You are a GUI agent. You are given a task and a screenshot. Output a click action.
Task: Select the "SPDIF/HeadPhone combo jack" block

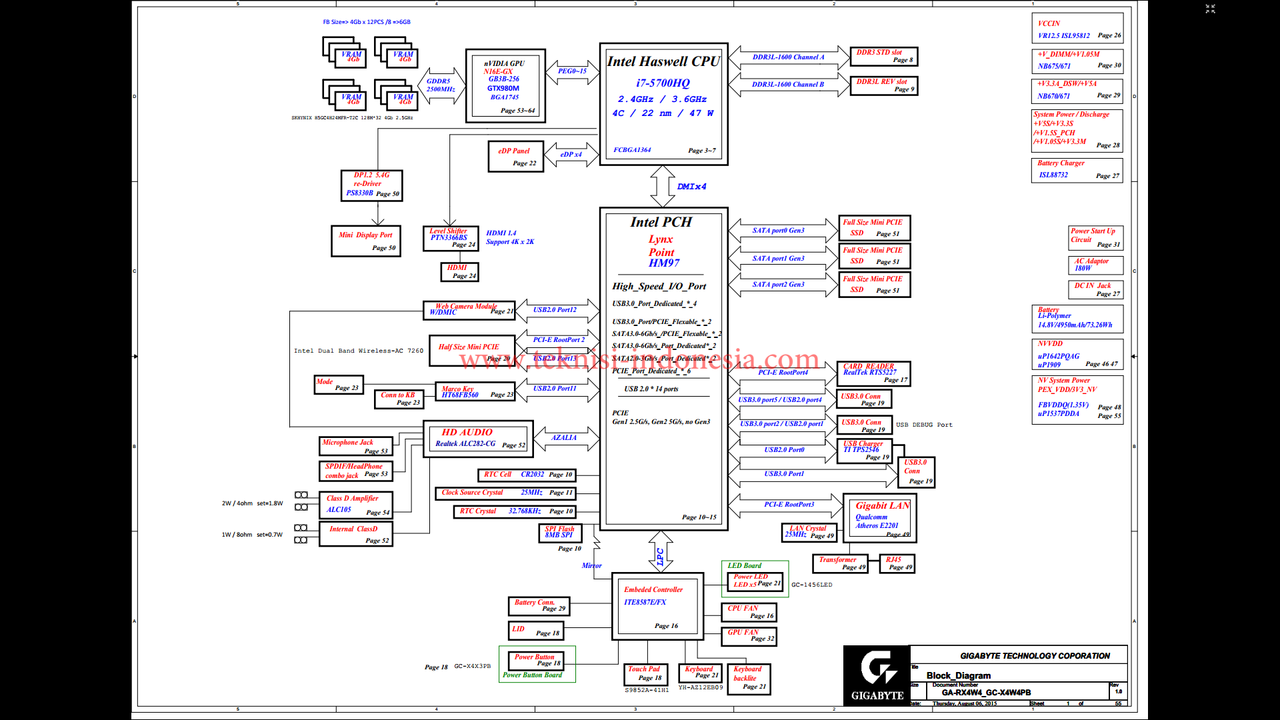pos(355,470)
